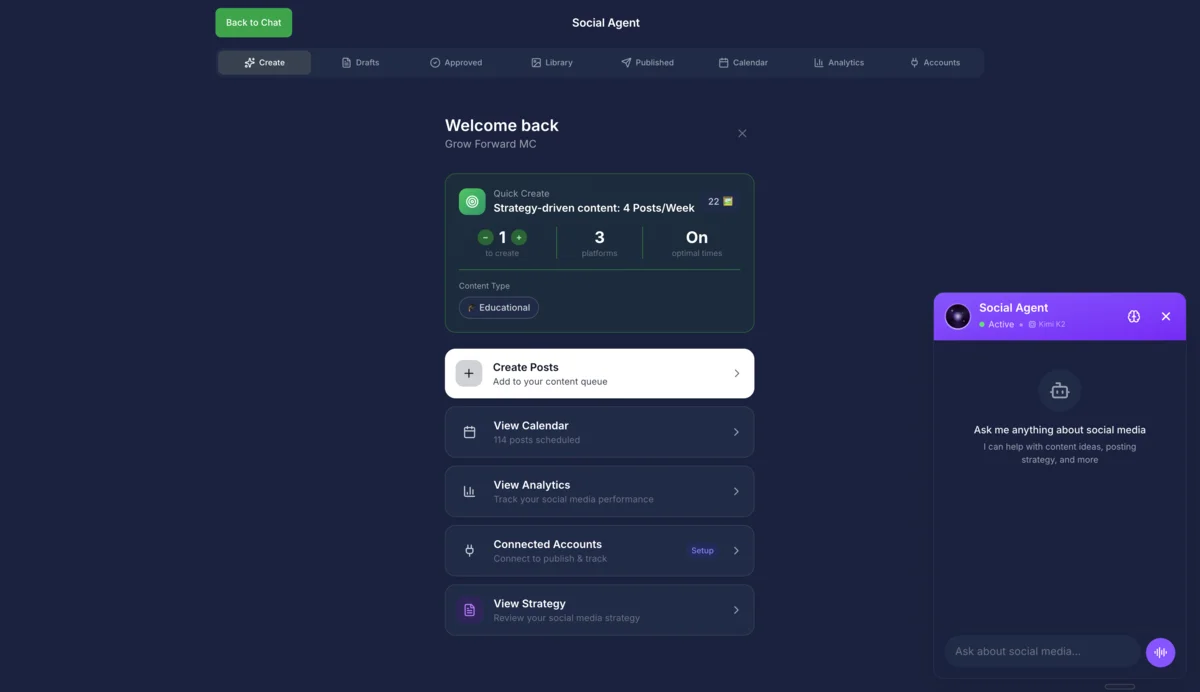Click the Setup badge on Connected Accounts
This screenshot has height=692, width=1200.
coord(702,551)
